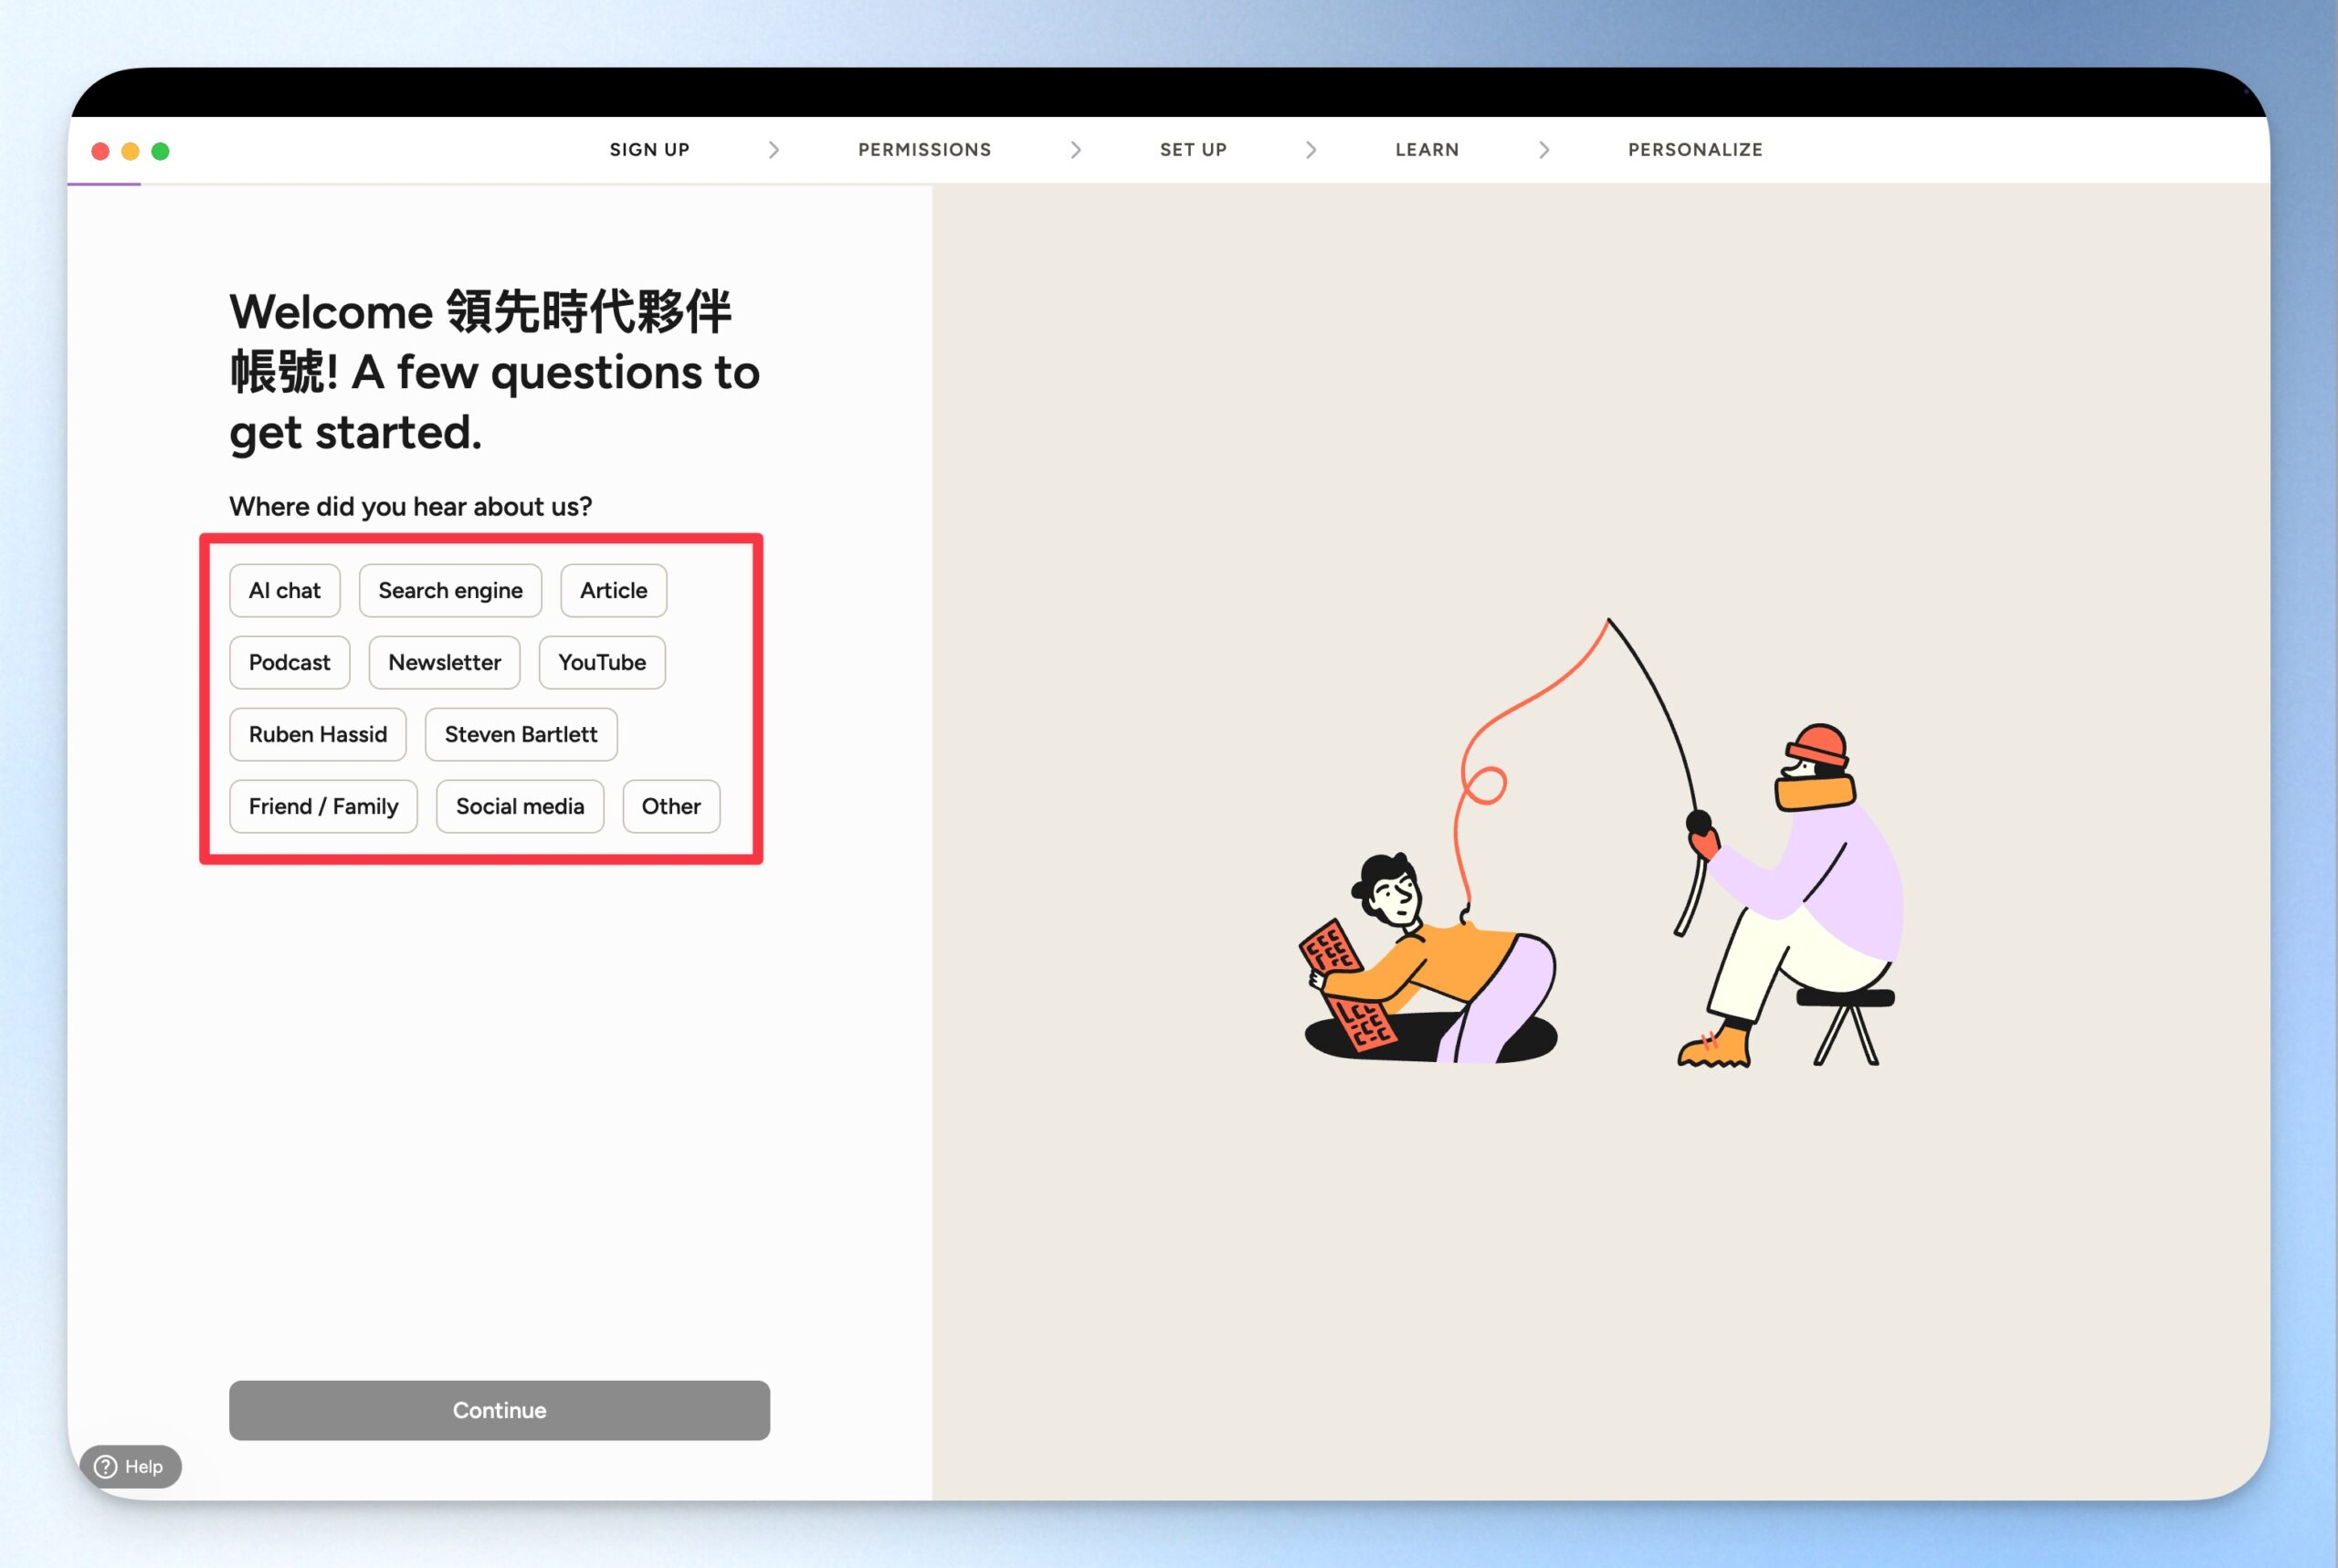This screenshot has width=2338, height=1568.
Task: Select Social media option
Action: 519,807
